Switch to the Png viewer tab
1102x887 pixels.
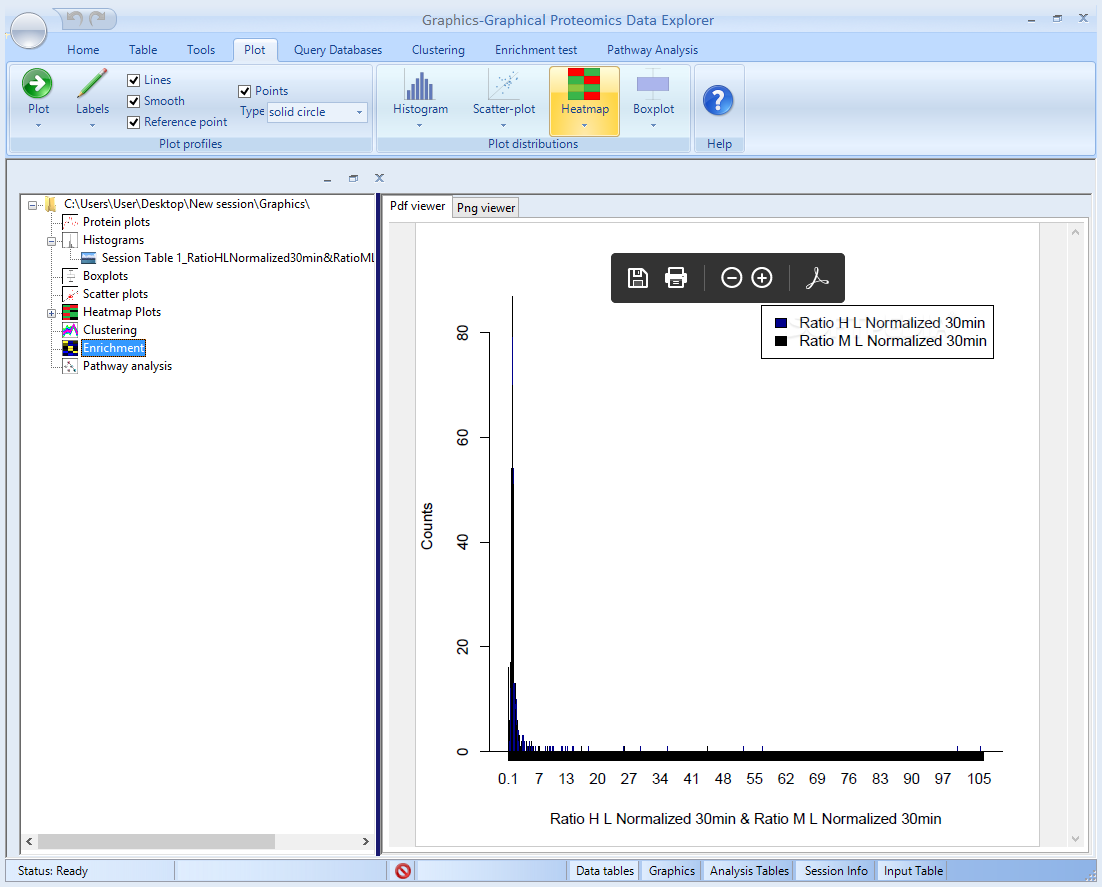(486, 207)
